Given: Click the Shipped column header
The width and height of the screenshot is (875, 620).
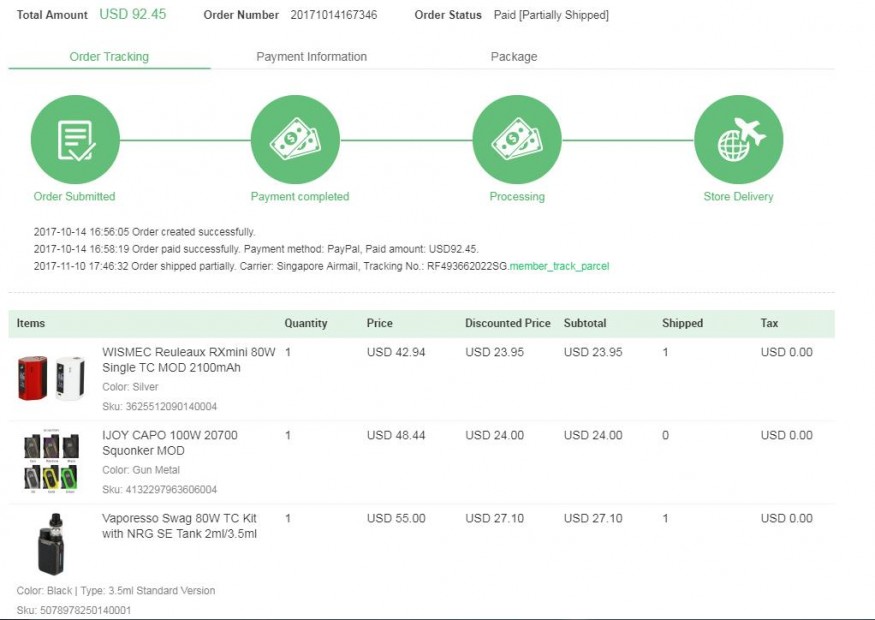Looking at the screenshot, I should 682,324.
